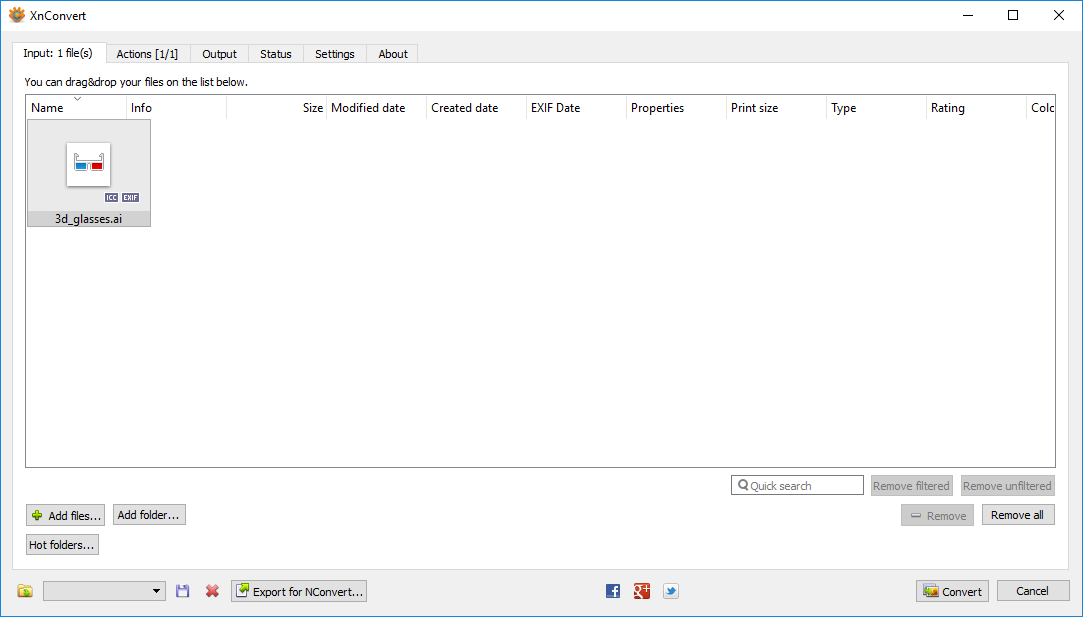The height and width of the screenshot is (617, 1083).
Task: Click the ICC badge on 3d_glasses.ai
Action: [x=111, y=198]
